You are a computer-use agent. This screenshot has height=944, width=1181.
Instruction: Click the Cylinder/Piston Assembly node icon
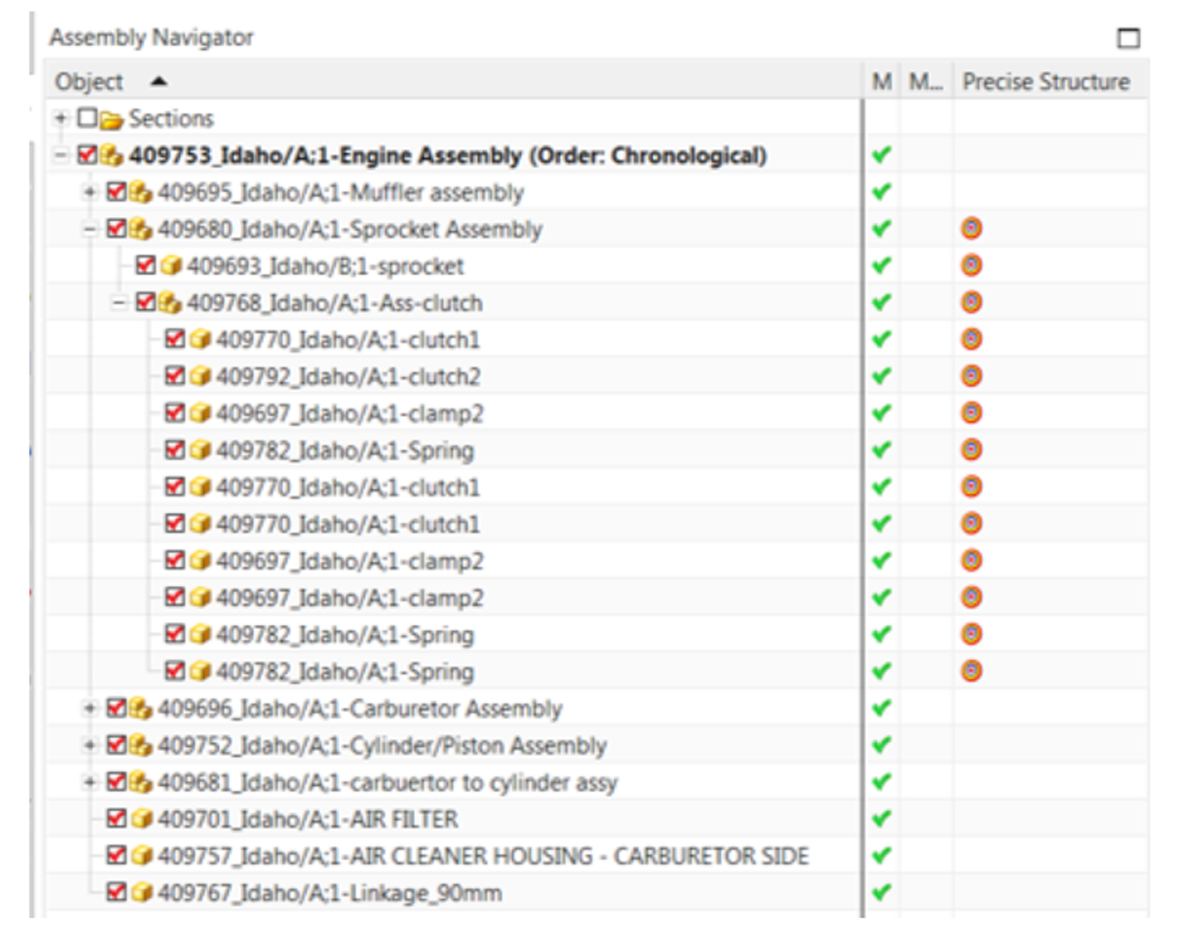pos(140,746)
